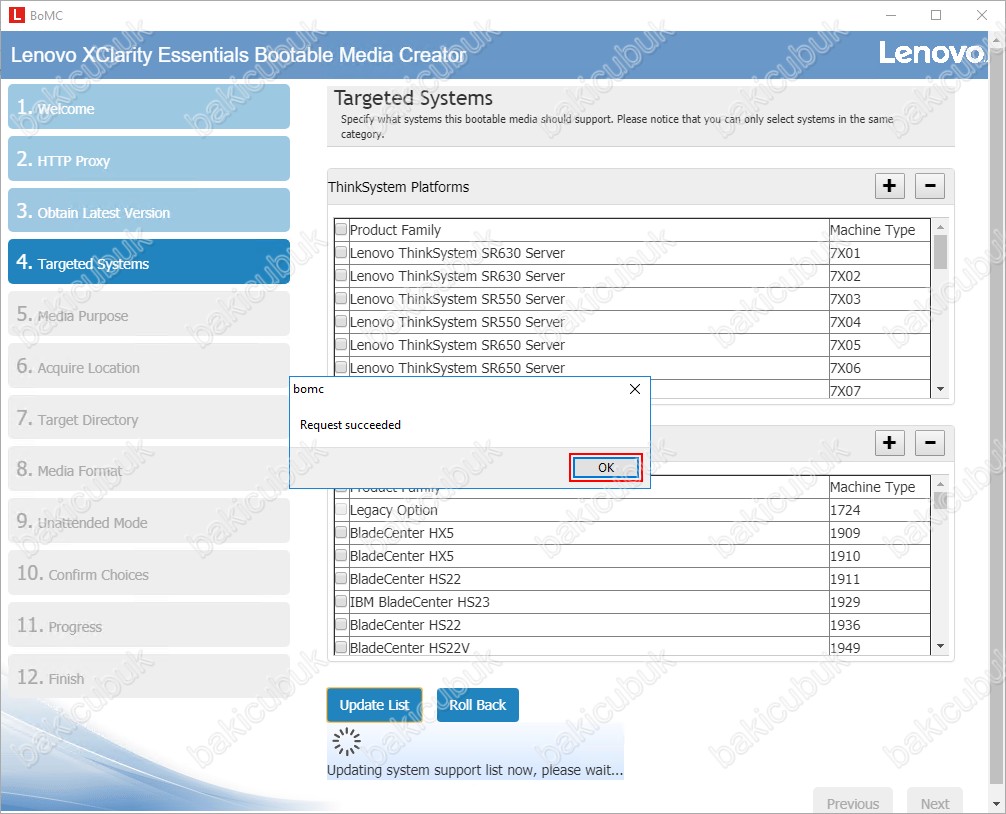
Task: Click IBM BladeCenter HS23 row text
Action: point(420,602)
